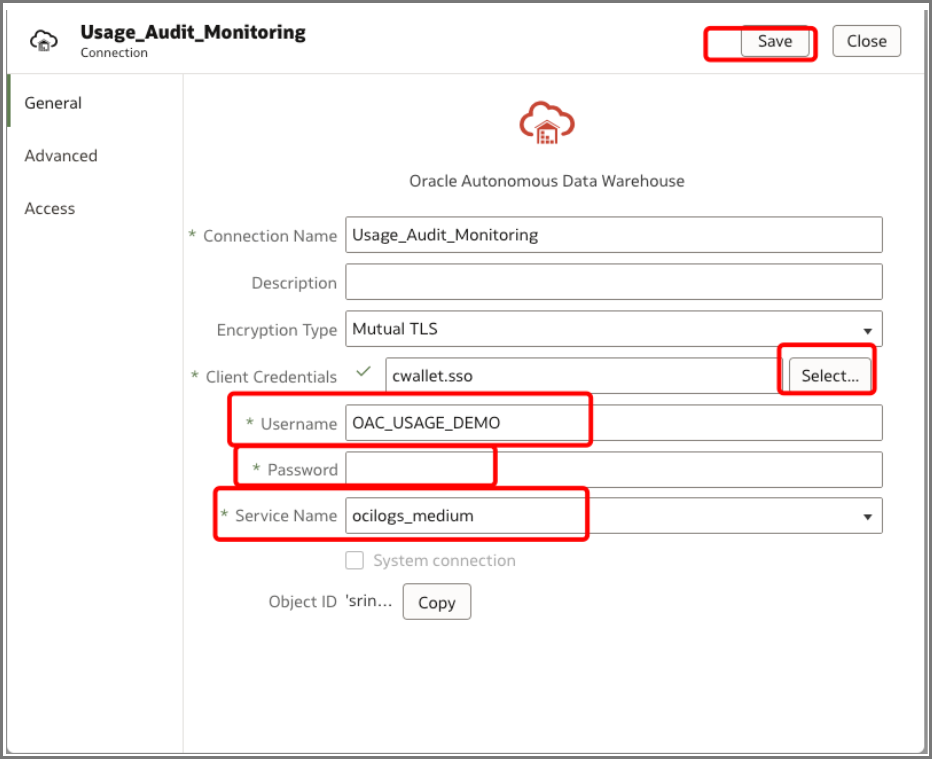Go to the Access tab

(x=49, y=209)
